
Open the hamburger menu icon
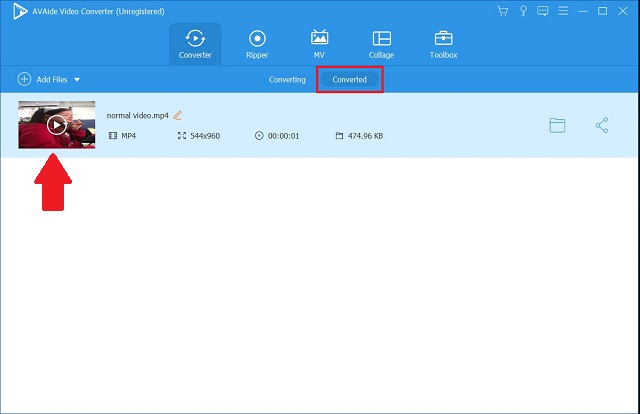point(563,11)
